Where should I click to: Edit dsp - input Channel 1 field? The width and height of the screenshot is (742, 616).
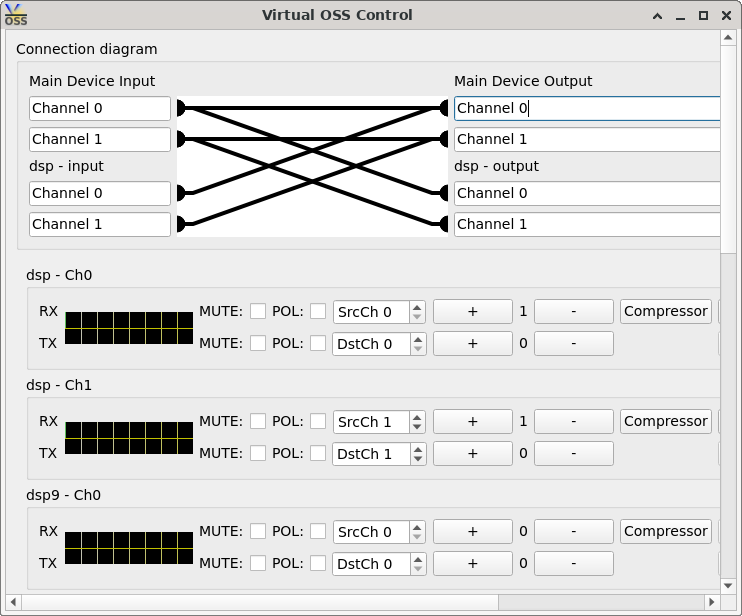[100, 224]
